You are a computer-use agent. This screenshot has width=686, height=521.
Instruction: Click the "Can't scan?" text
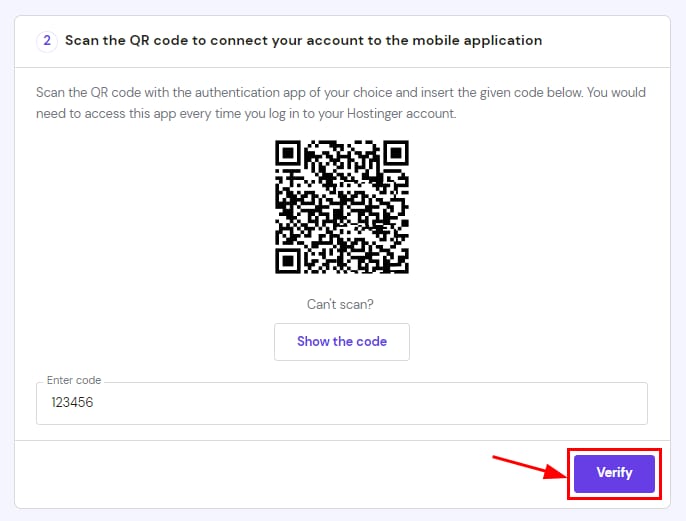[x=342, y=304]
